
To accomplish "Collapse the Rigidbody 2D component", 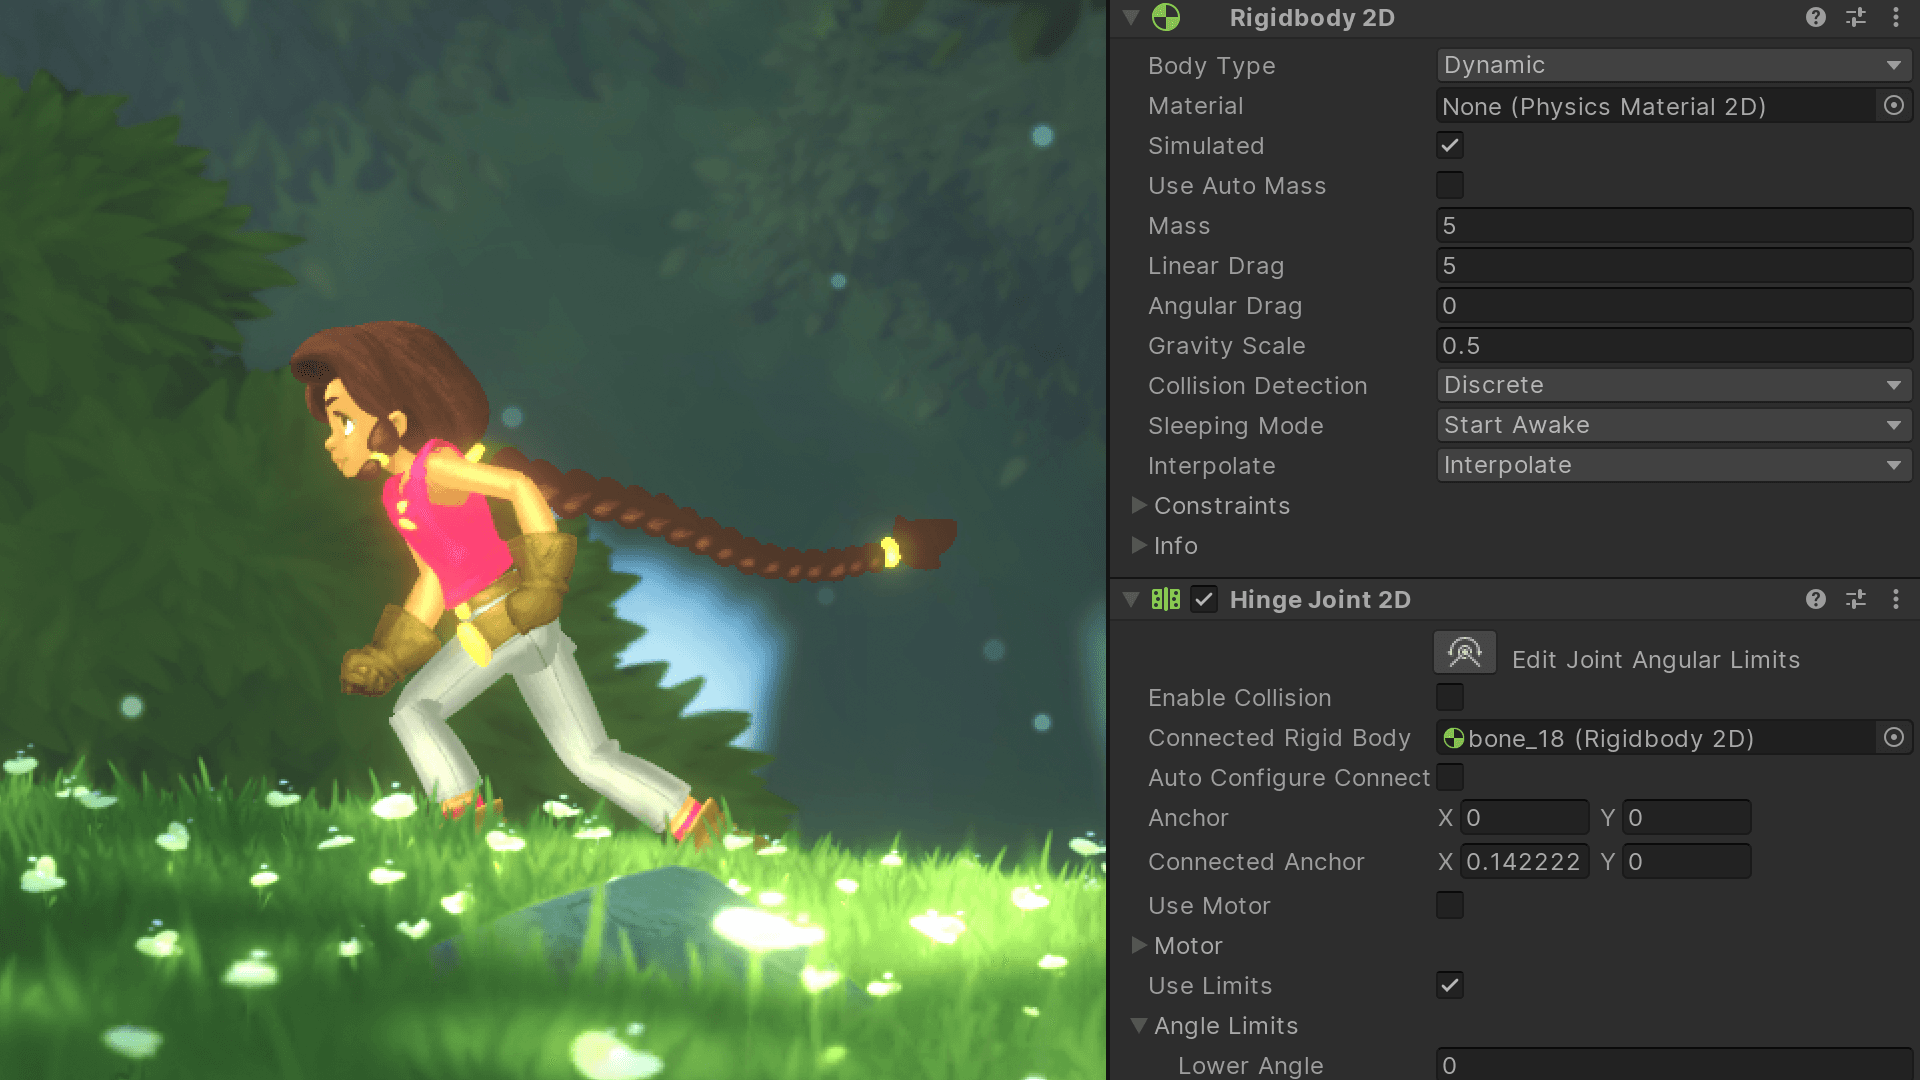I will pos(1131,17).
